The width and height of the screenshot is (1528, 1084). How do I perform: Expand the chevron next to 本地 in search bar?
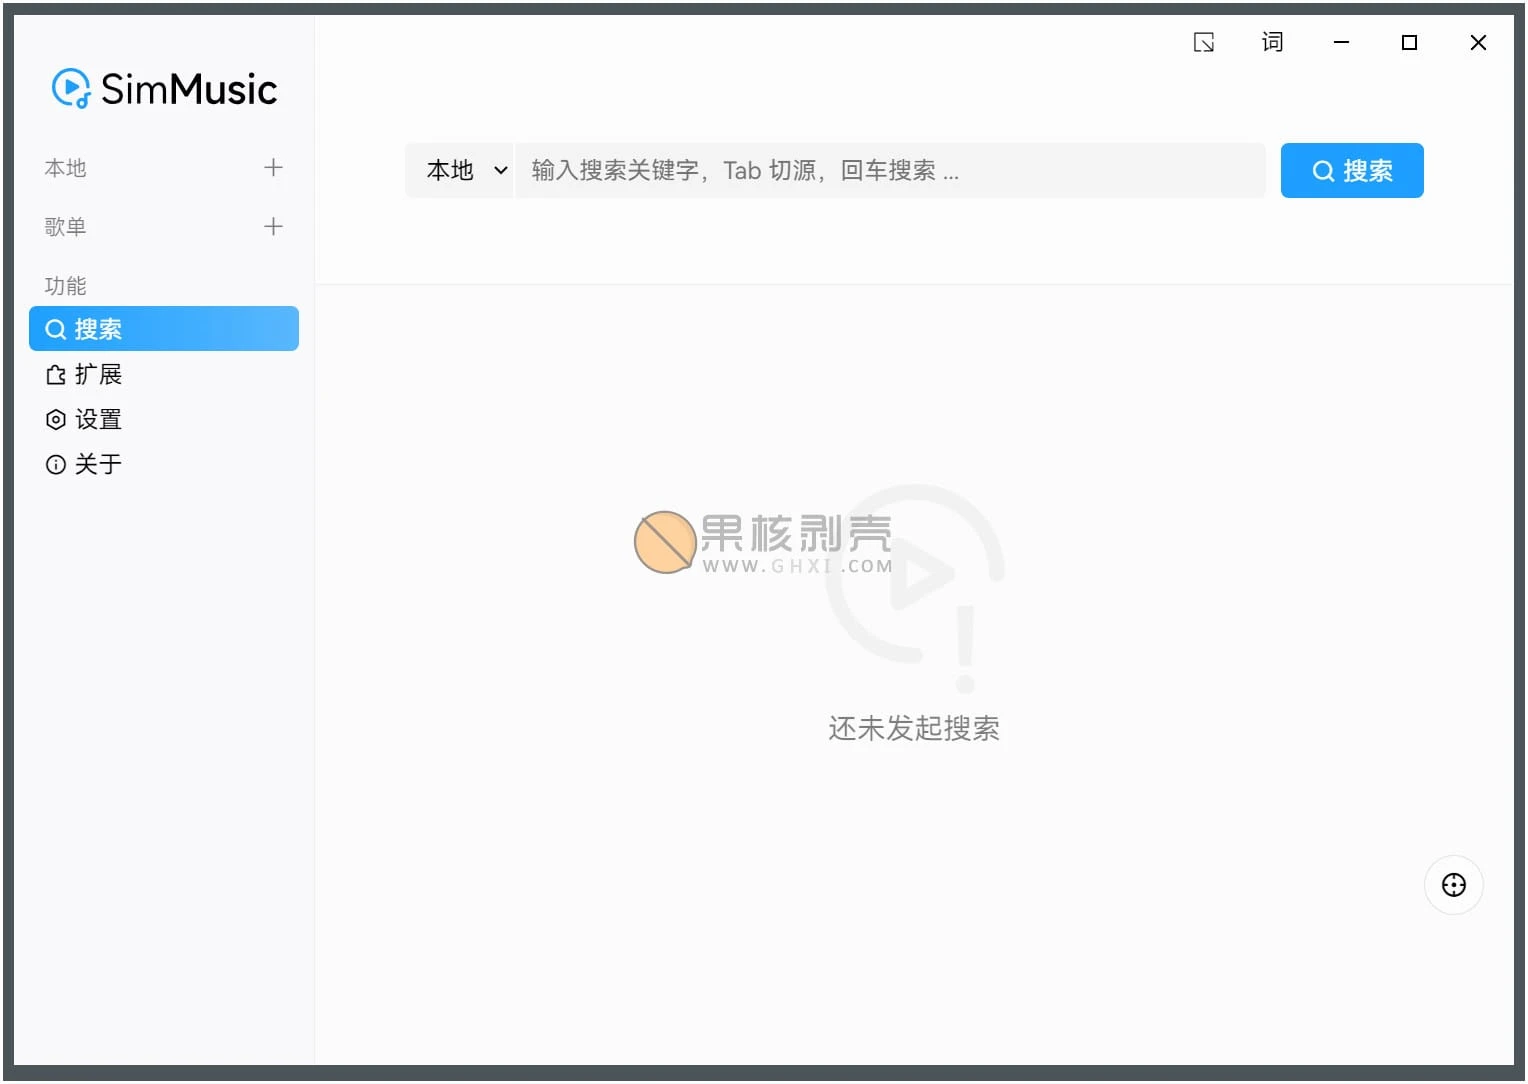[500, 170]
